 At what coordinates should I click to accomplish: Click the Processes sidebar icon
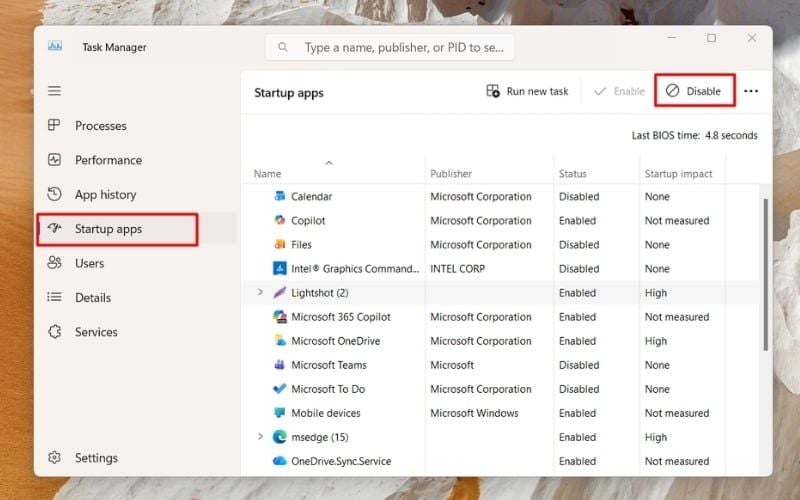54,125
